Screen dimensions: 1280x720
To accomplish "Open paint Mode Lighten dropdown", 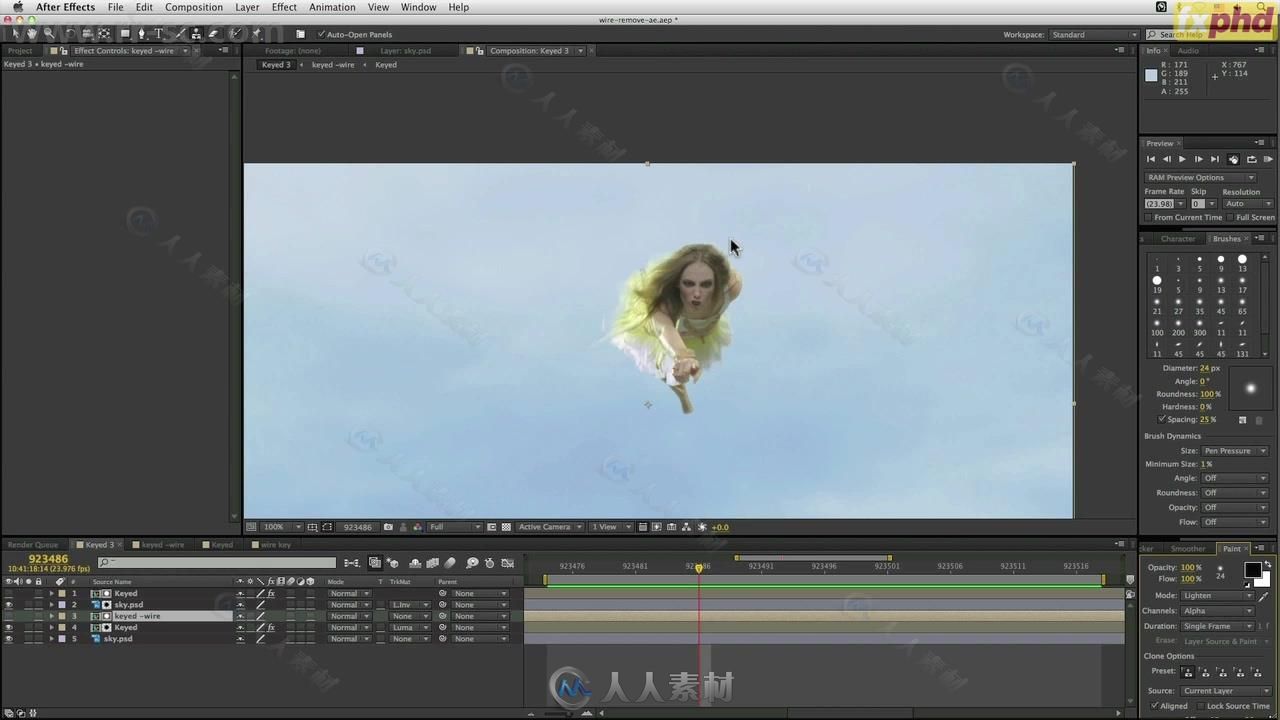I will 1217,595.
